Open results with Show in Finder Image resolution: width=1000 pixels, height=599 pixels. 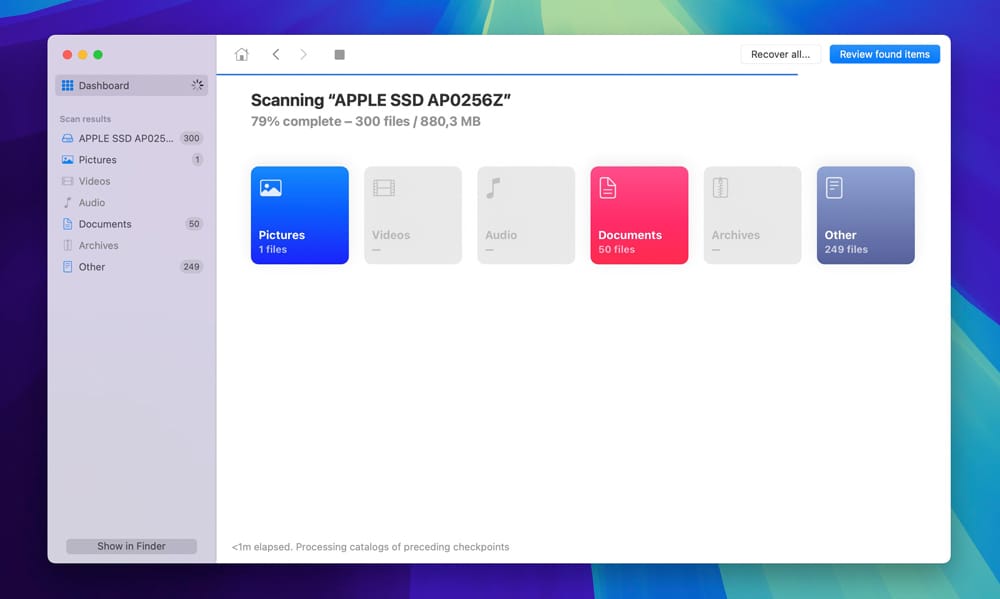131,545
